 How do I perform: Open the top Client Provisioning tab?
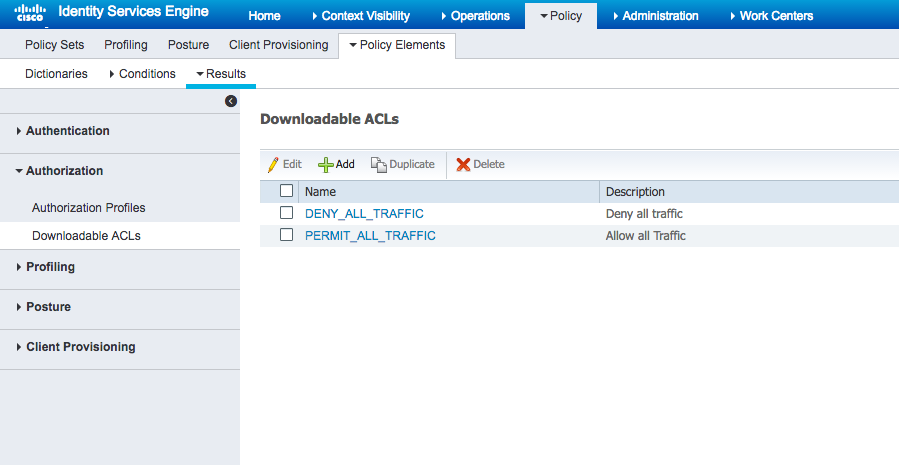pyautogui.click(x=279, y=45)
